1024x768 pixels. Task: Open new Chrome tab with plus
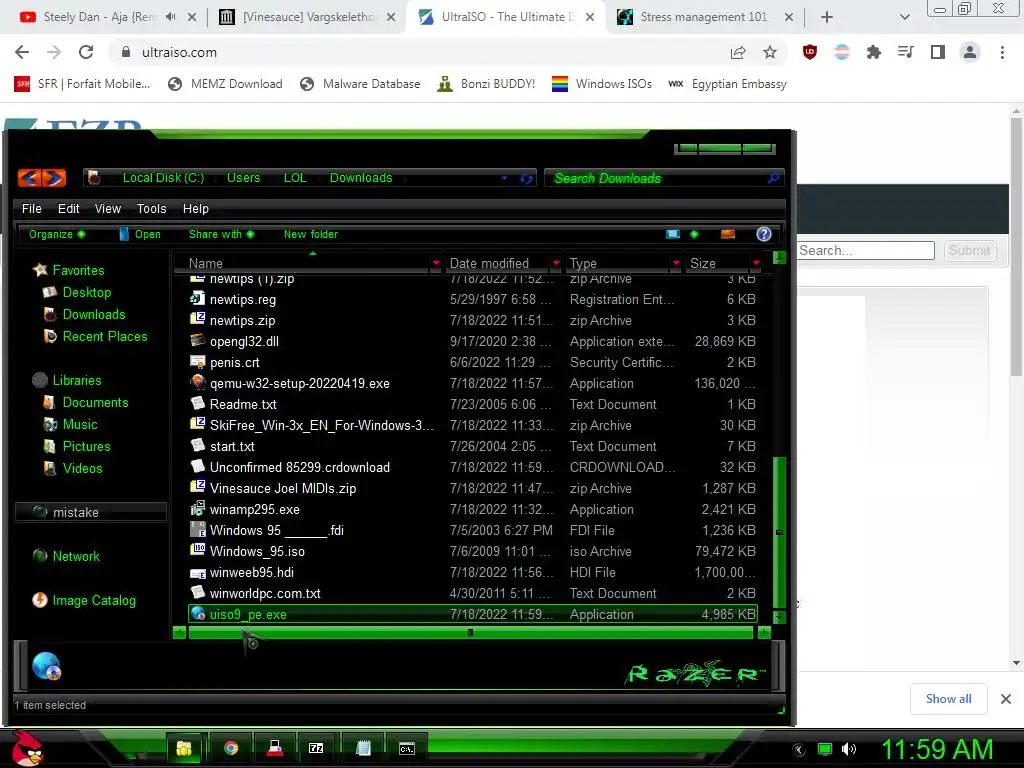pos(826,17)
